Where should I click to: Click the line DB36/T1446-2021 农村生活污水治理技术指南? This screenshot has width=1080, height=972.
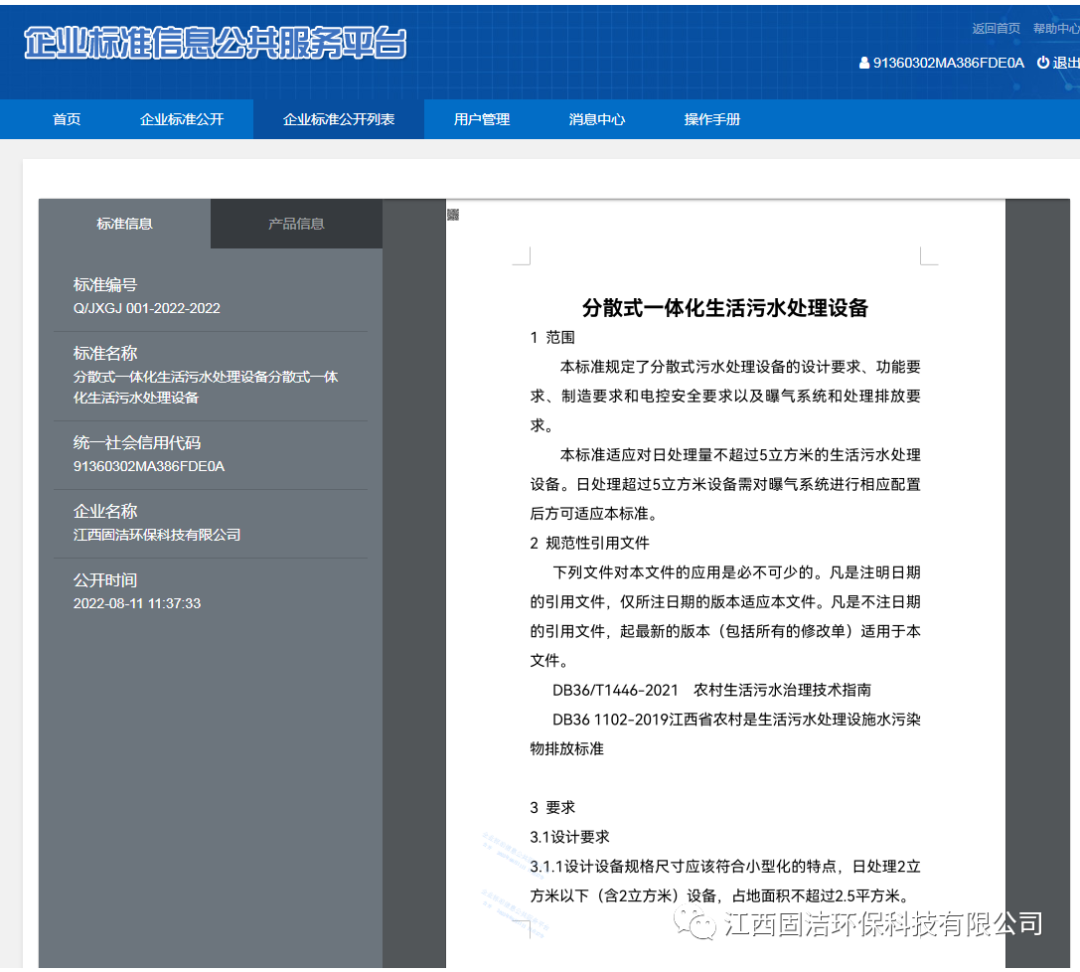point(712,690)
